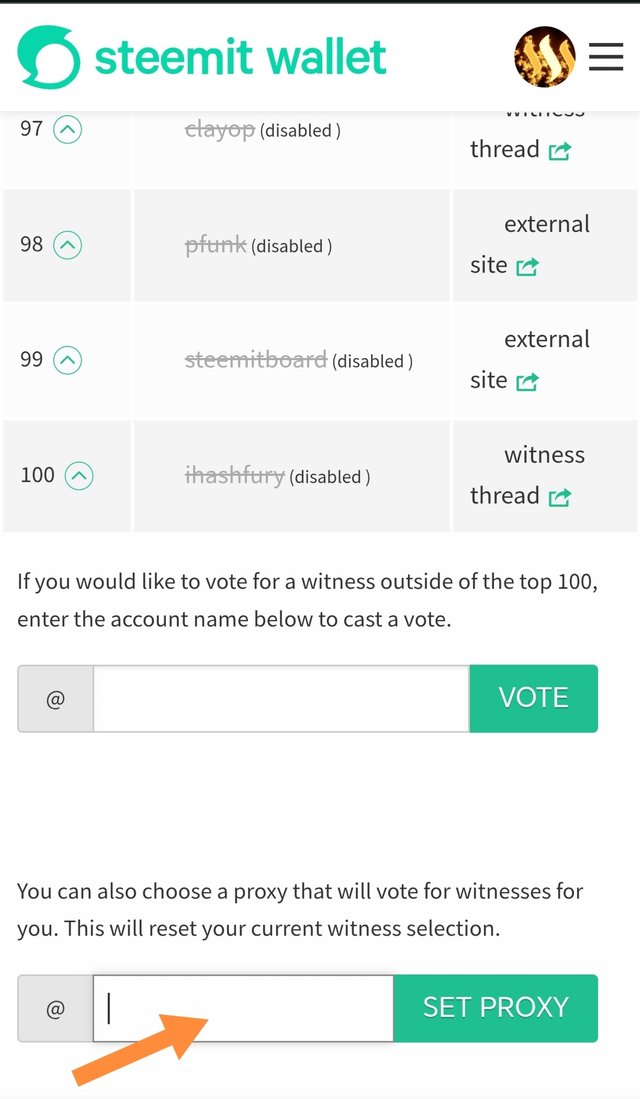
Task: Click the pfunk witness name
Action: tap(215, 245)
